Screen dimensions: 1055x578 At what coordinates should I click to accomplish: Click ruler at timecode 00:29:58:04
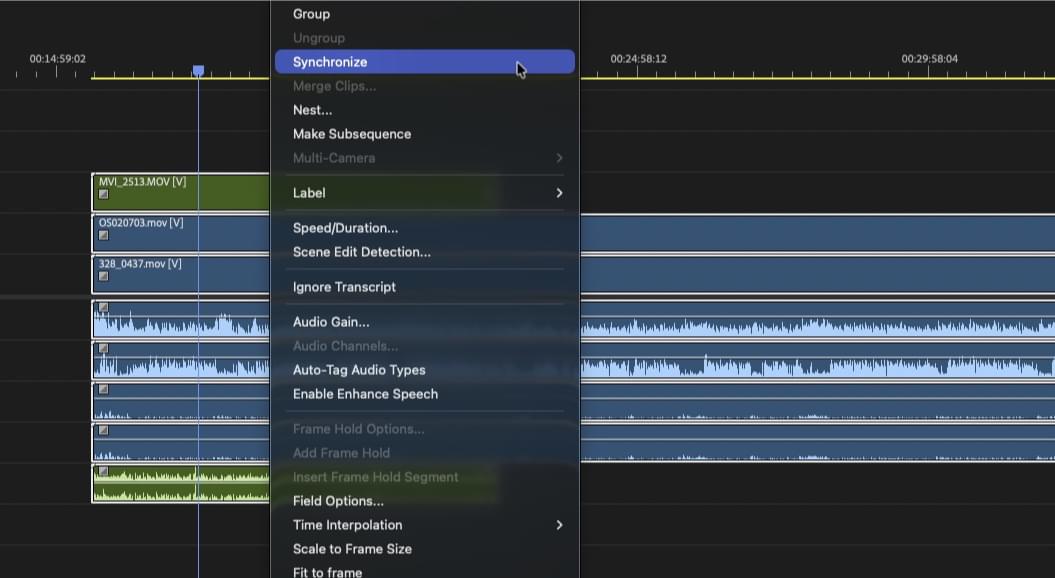click(929, 59)
